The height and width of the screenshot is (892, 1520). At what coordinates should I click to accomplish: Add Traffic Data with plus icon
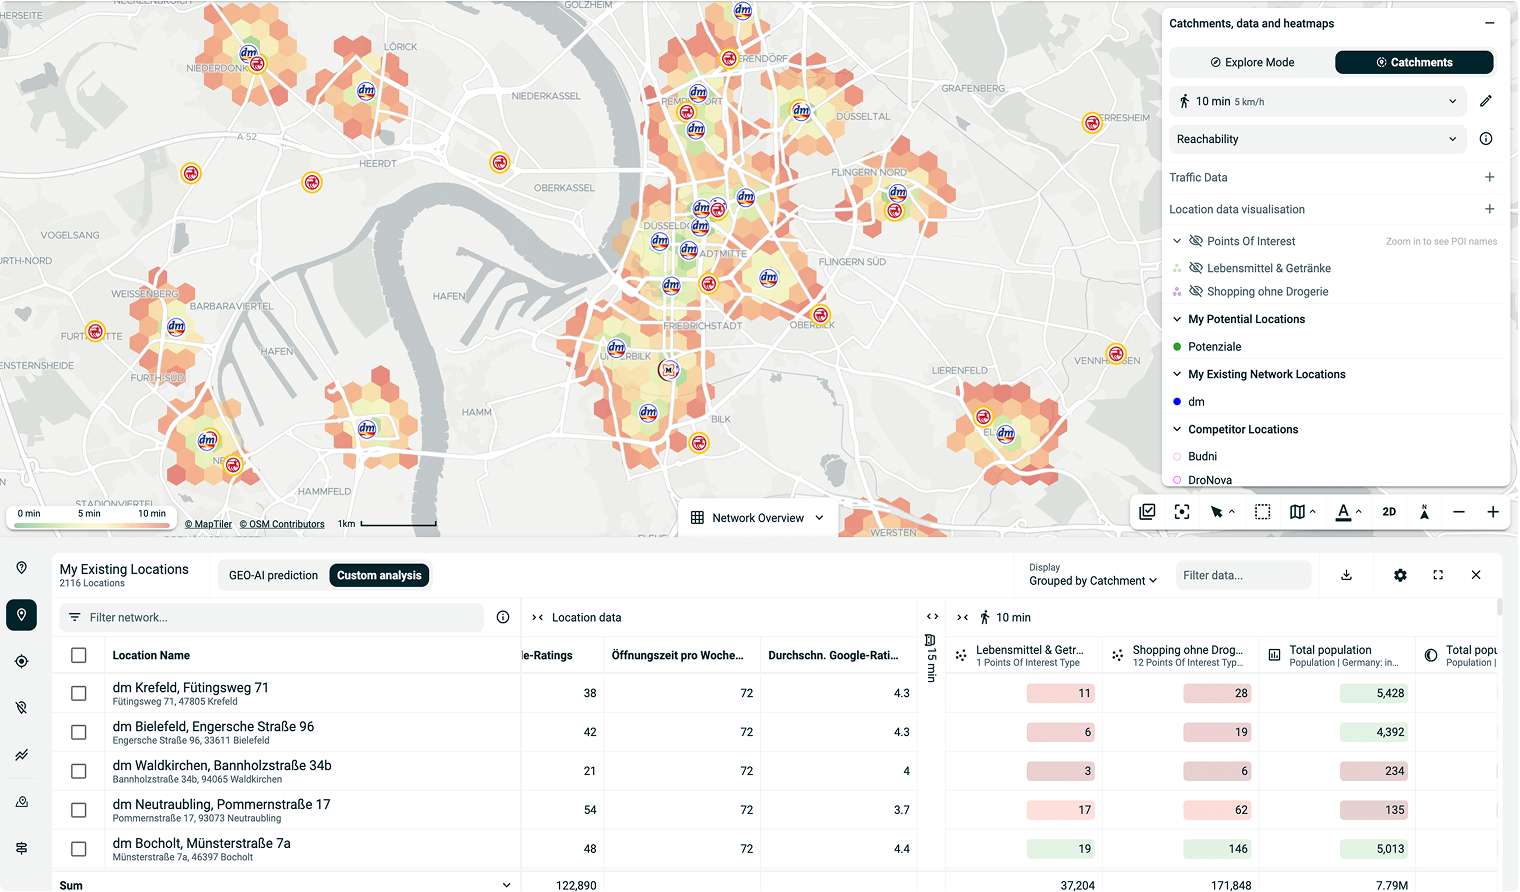point(1489,177)
